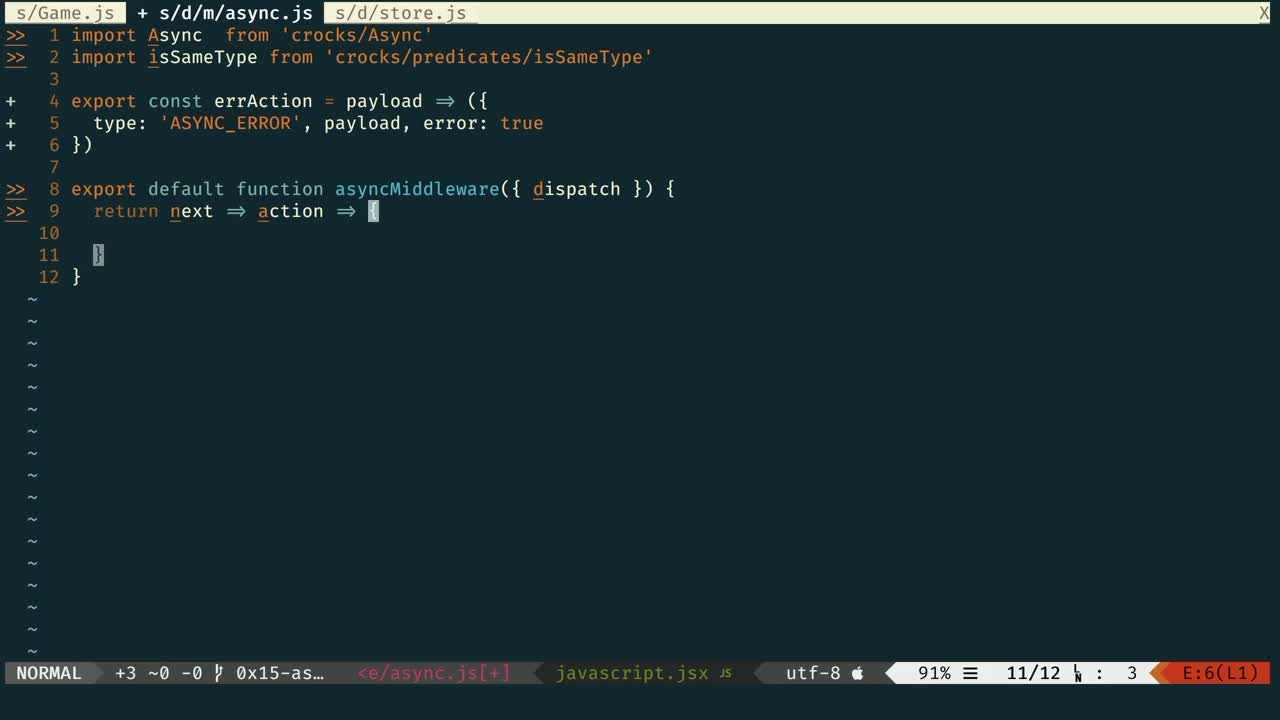Click the utf-8 encoding label
1280x720 pixels.
(x=813, y=673)
